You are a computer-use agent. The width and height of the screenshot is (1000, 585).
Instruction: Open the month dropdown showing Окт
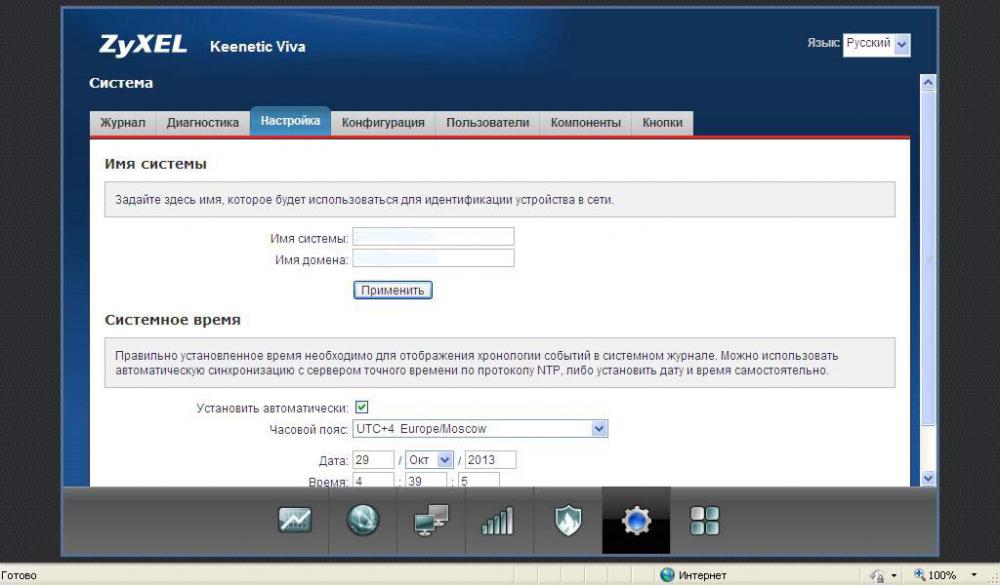(429, 460)
